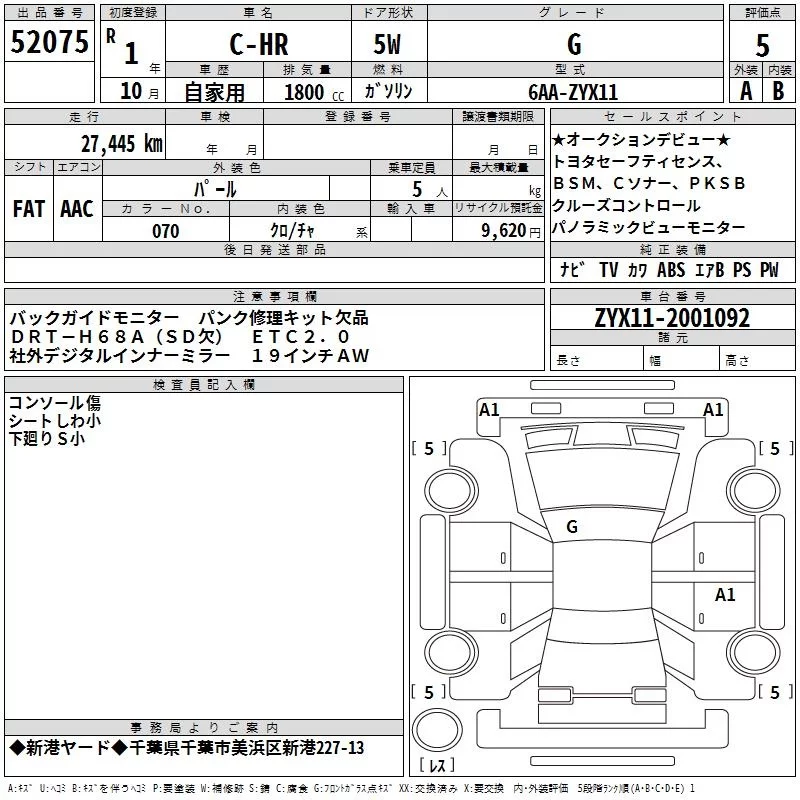Select the overall evaluation score 5
800x800 pixels.
click(762, 45)
